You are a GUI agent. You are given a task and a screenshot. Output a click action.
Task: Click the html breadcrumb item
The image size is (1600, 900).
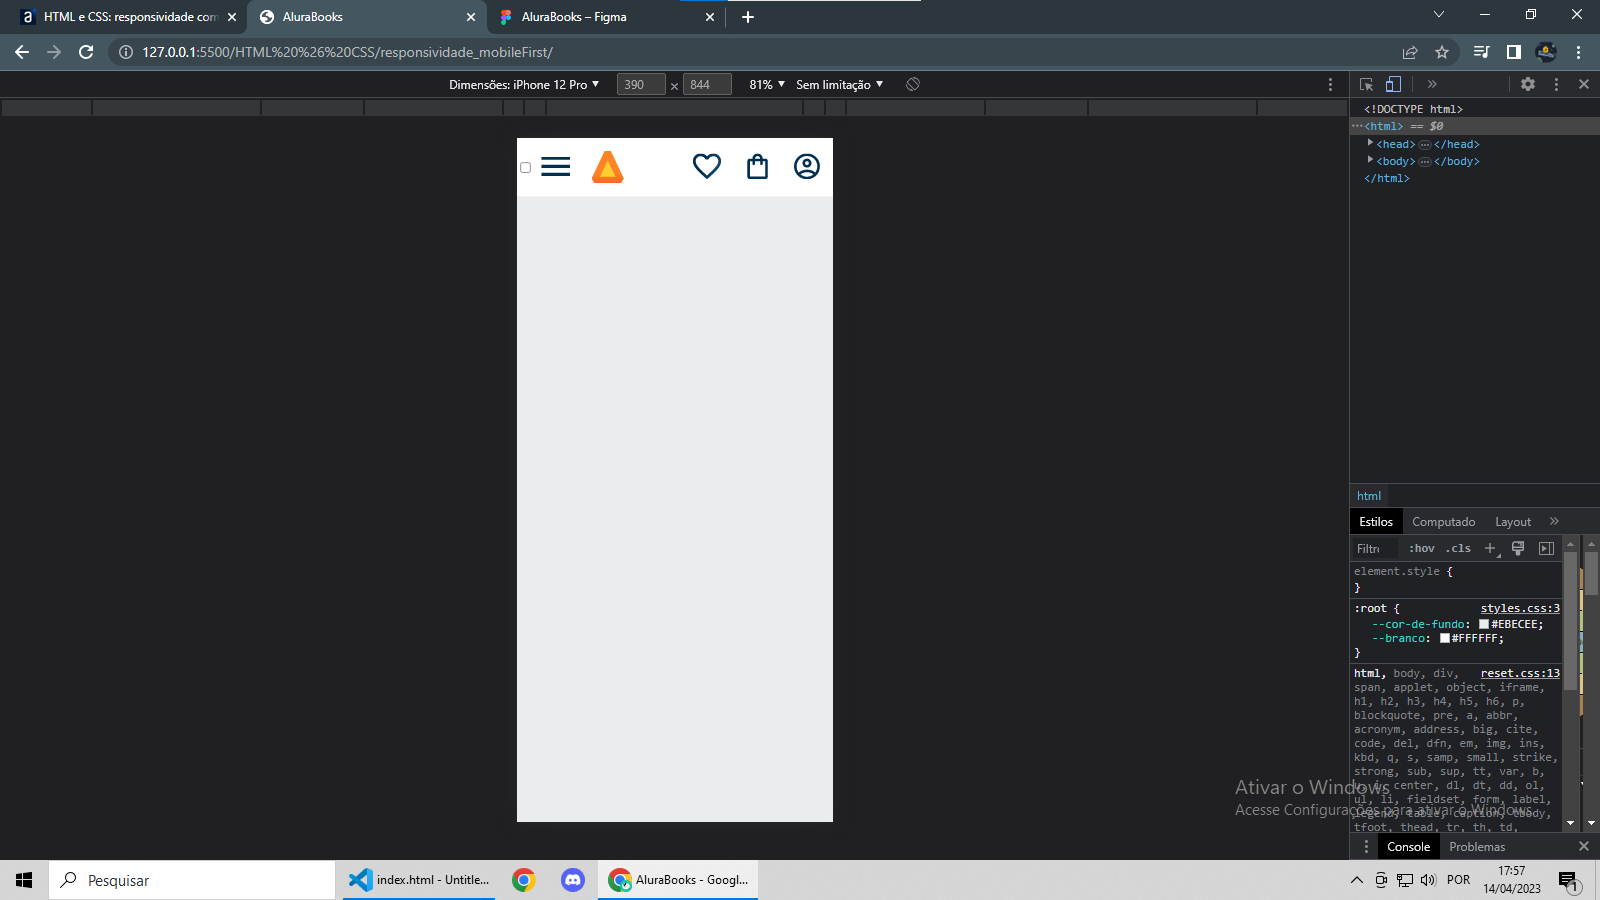(x=1369, y=496)
